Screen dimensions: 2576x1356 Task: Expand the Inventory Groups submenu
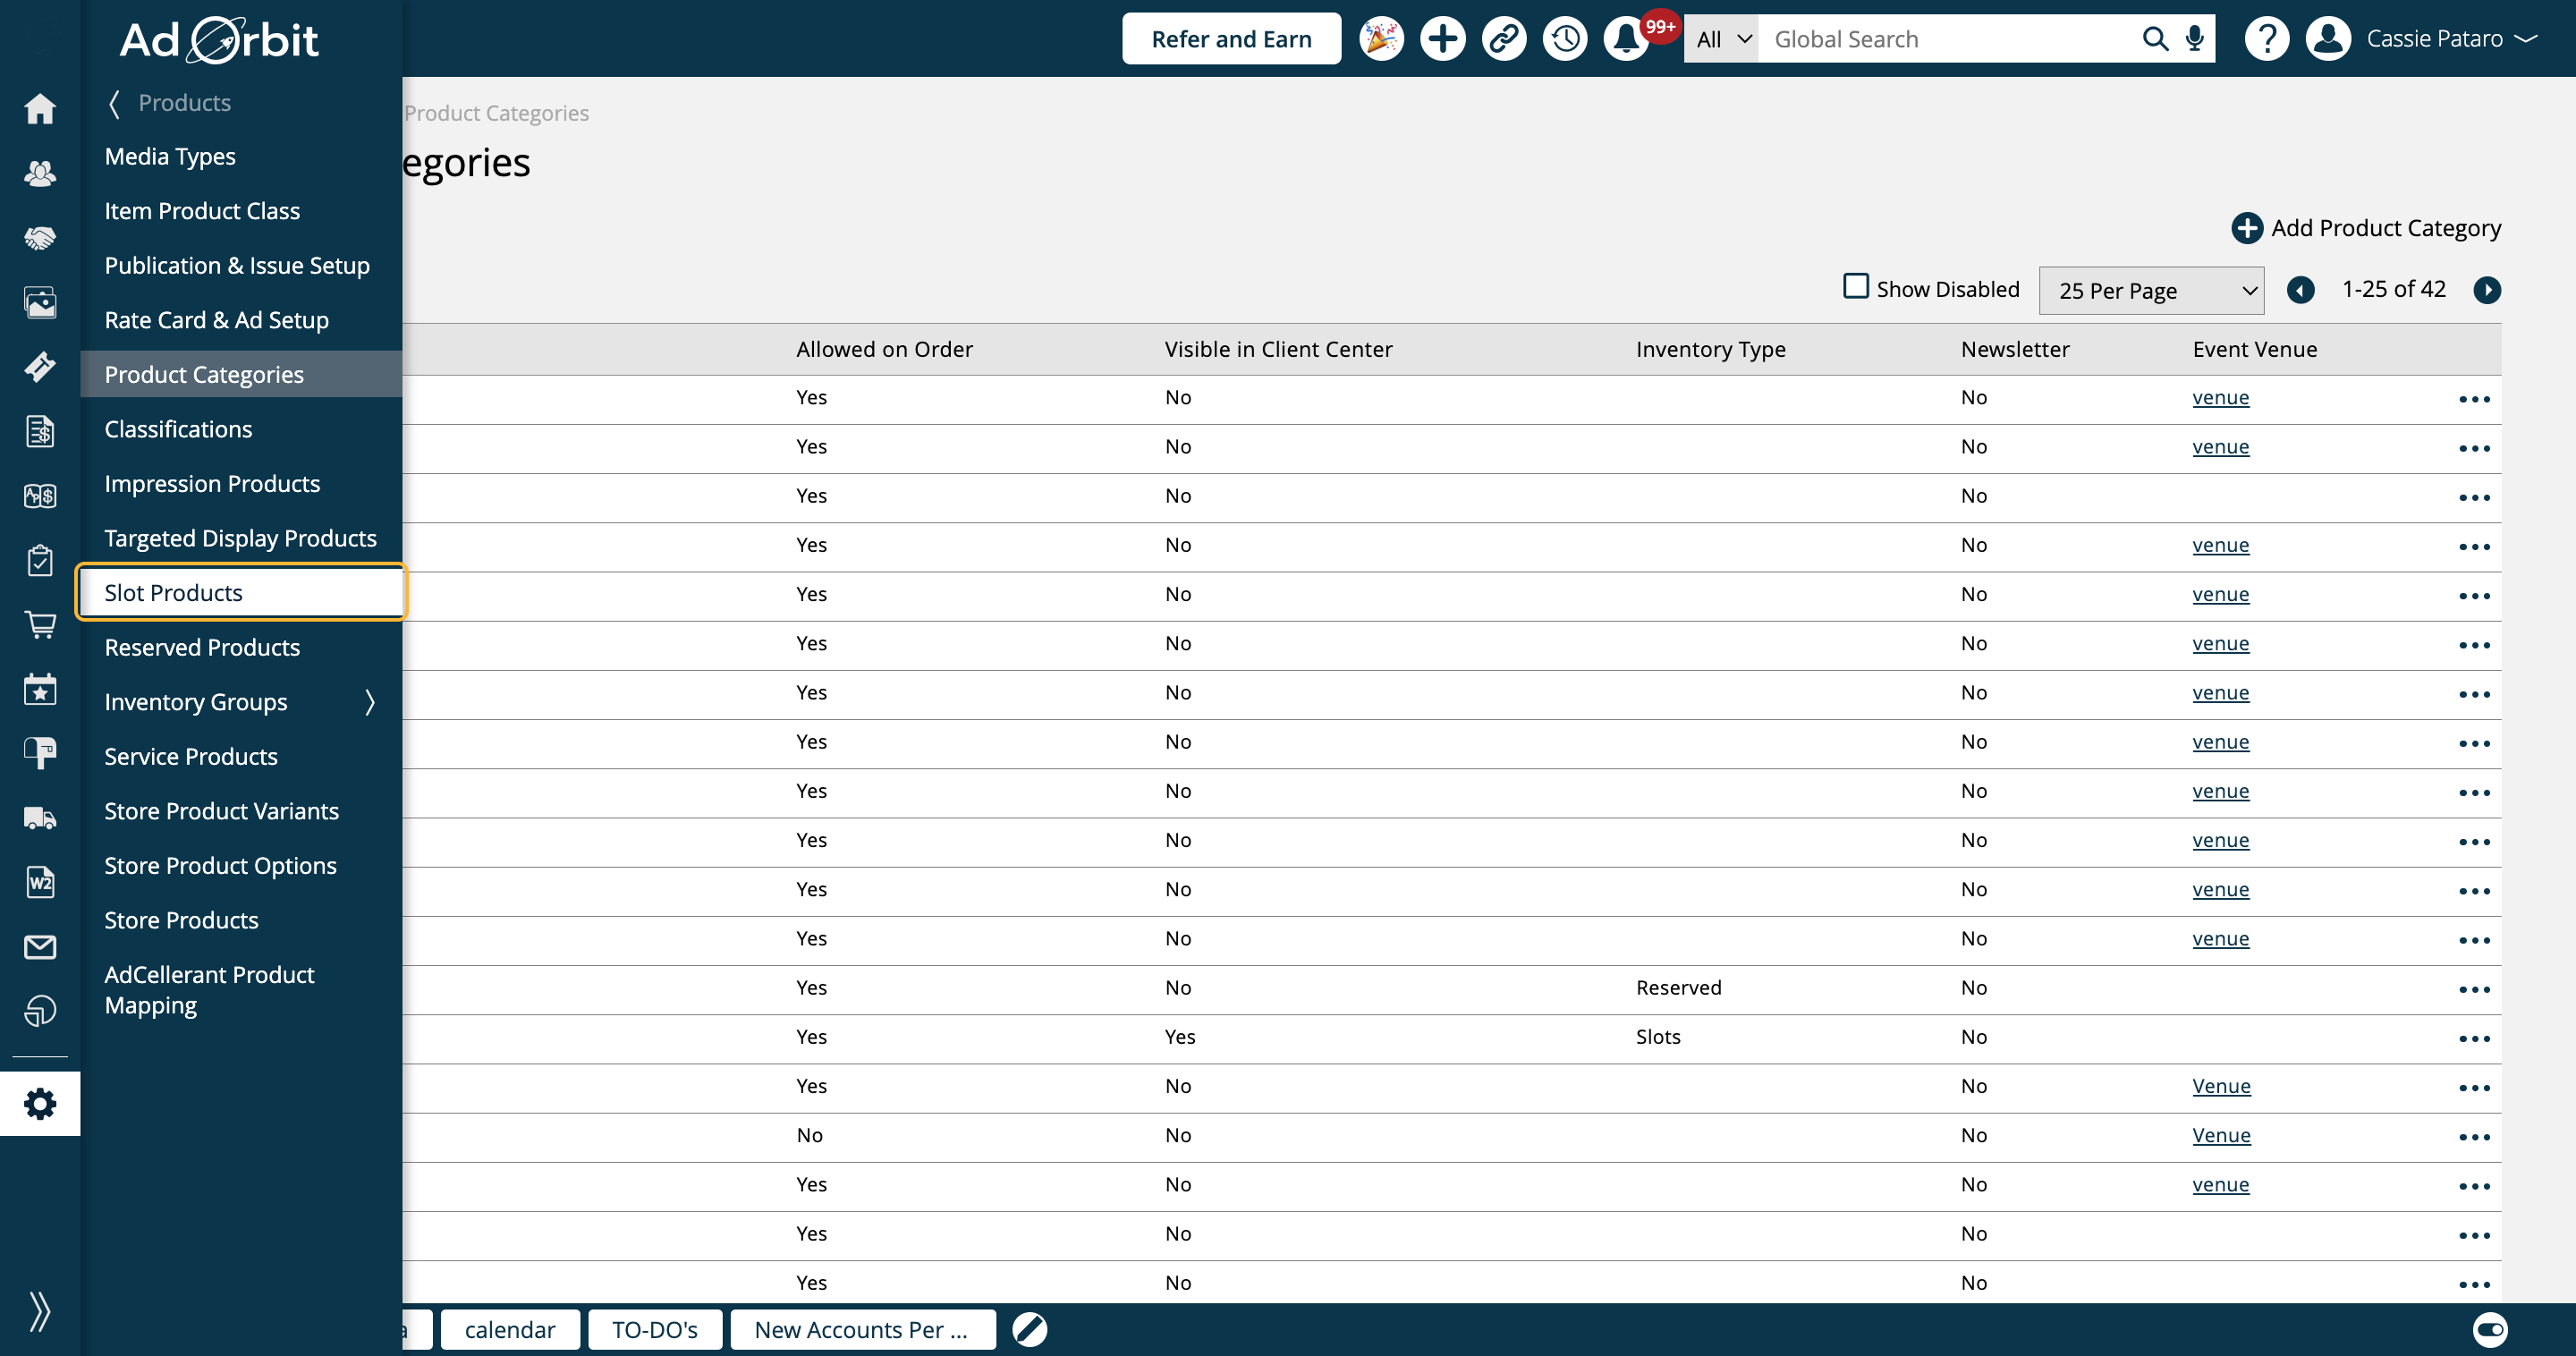click(x=370, y=702)
